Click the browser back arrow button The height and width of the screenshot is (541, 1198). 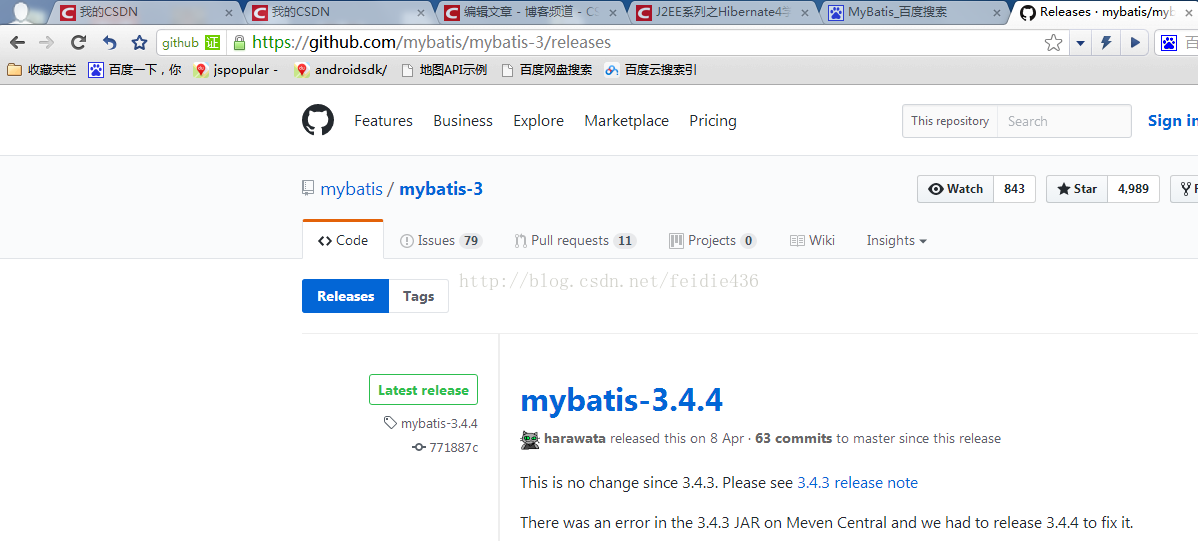click(18, 43)
